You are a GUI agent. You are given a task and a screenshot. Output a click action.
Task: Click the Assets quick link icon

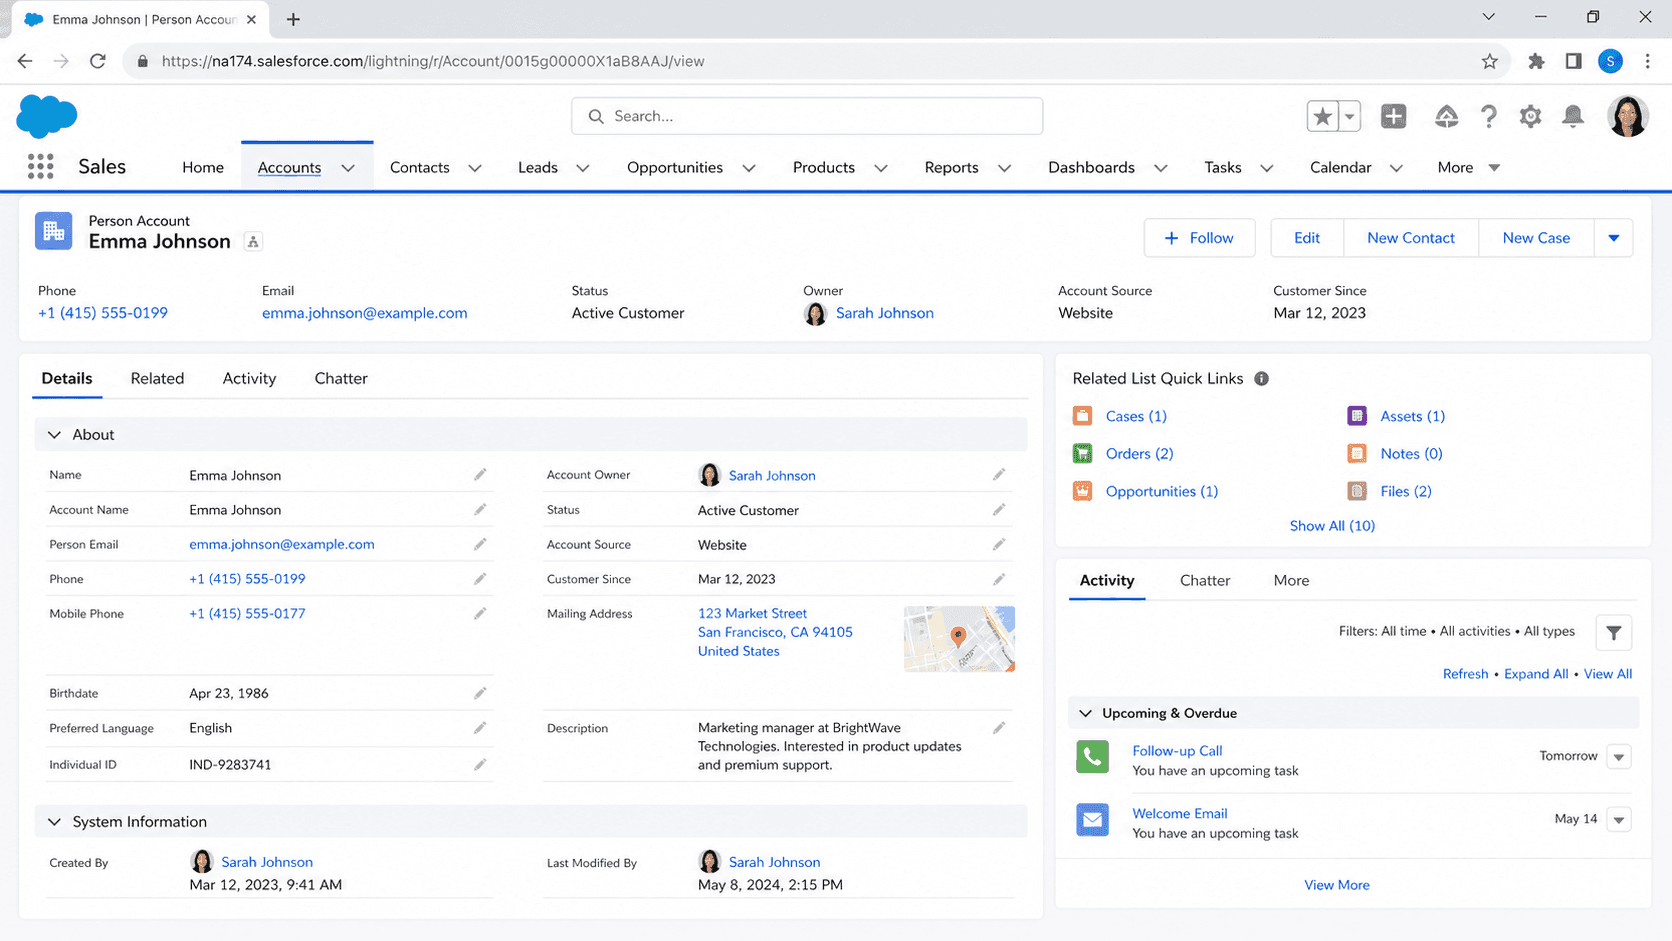tap(1357, 416)
